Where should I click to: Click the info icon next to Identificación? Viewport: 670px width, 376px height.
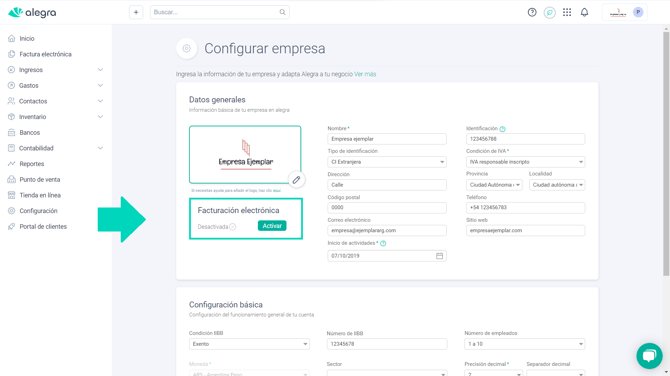[502, 129]
